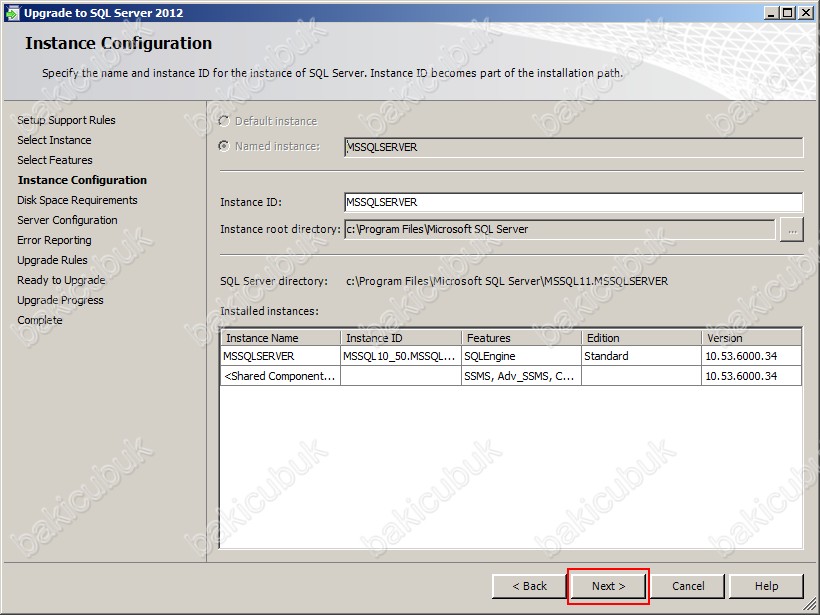This screenshot has height=615, width=820.
Task: Minimize the upgrade wizard window
Action: pos(770,13)
